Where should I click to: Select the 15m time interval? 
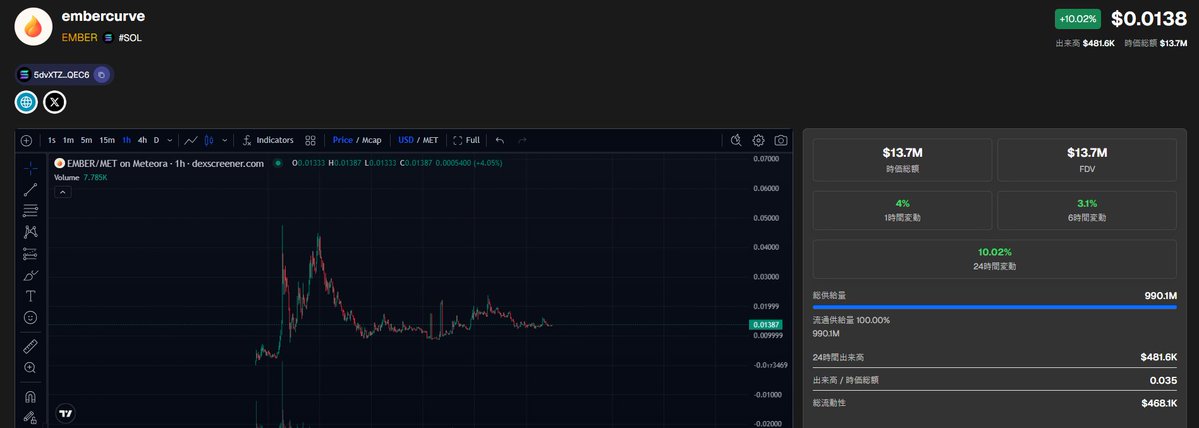pyautogui.click(x=107, y=141)
